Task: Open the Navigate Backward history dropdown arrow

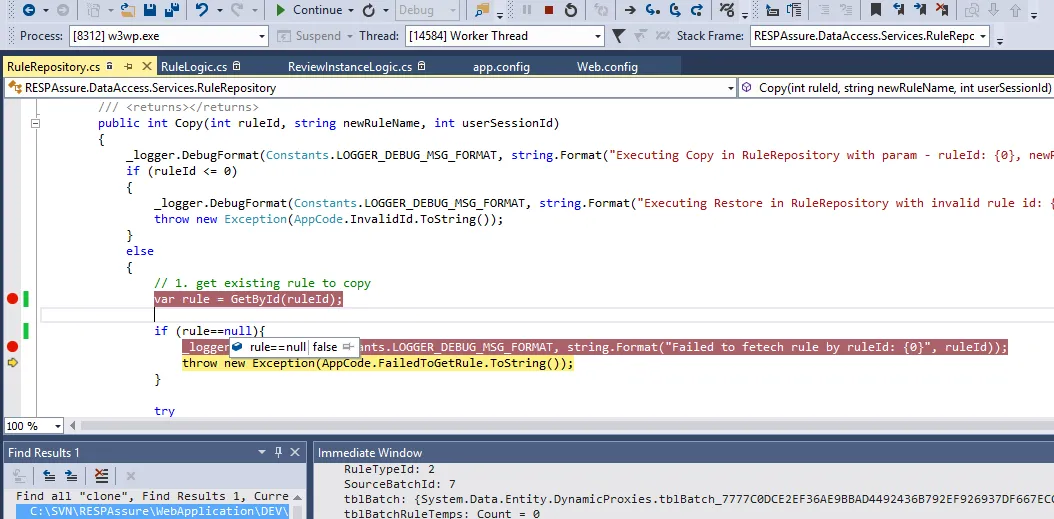Action: click(x=46, y=10)
